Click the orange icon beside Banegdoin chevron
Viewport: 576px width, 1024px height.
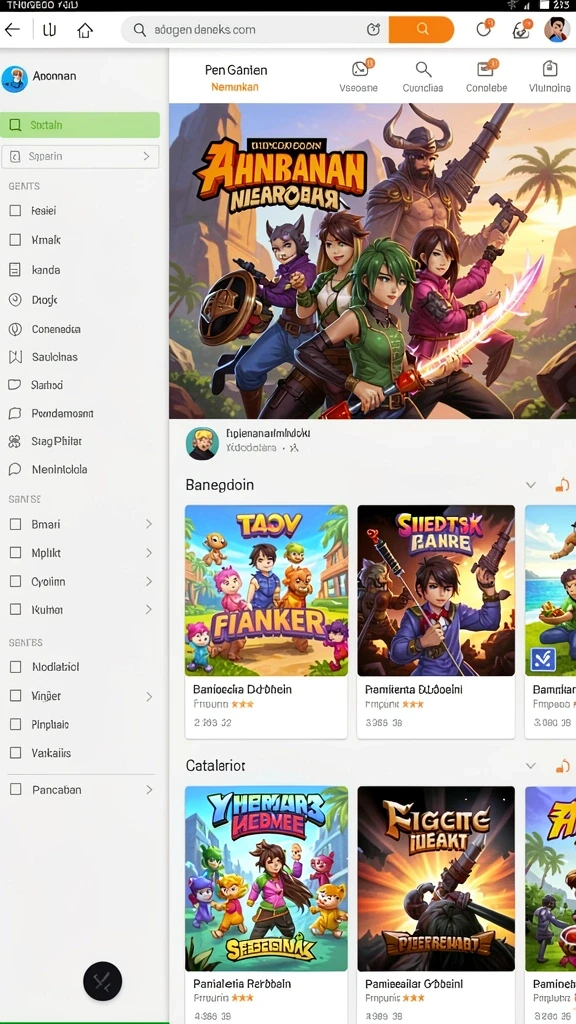point(562,485)
